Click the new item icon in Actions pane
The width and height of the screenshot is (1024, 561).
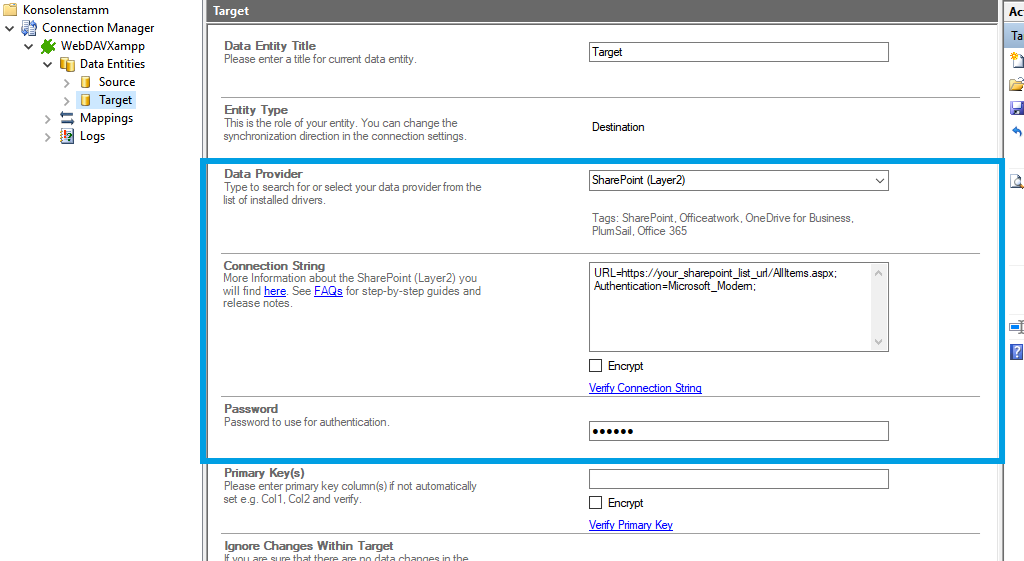coord(1017,60)
